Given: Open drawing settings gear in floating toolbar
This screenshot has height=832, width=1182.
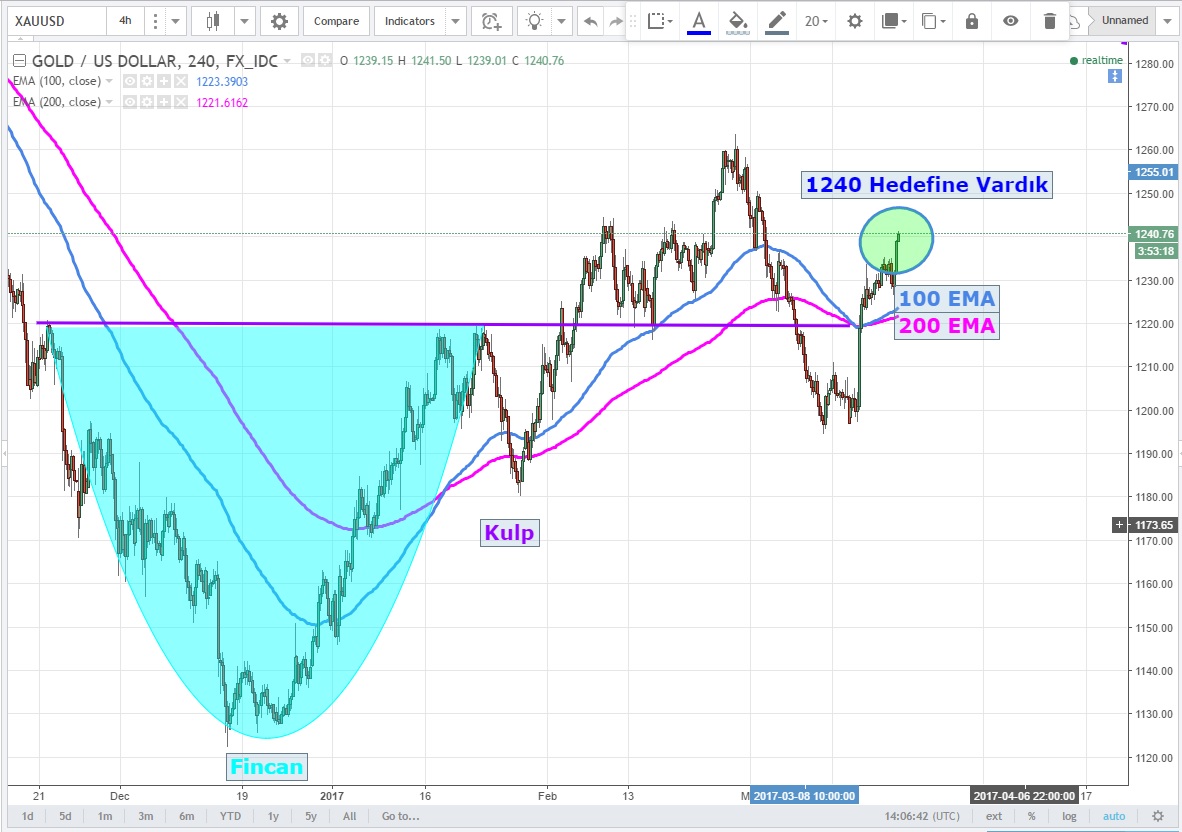Looking at the screenshot, I should click(x=854, y=21).
